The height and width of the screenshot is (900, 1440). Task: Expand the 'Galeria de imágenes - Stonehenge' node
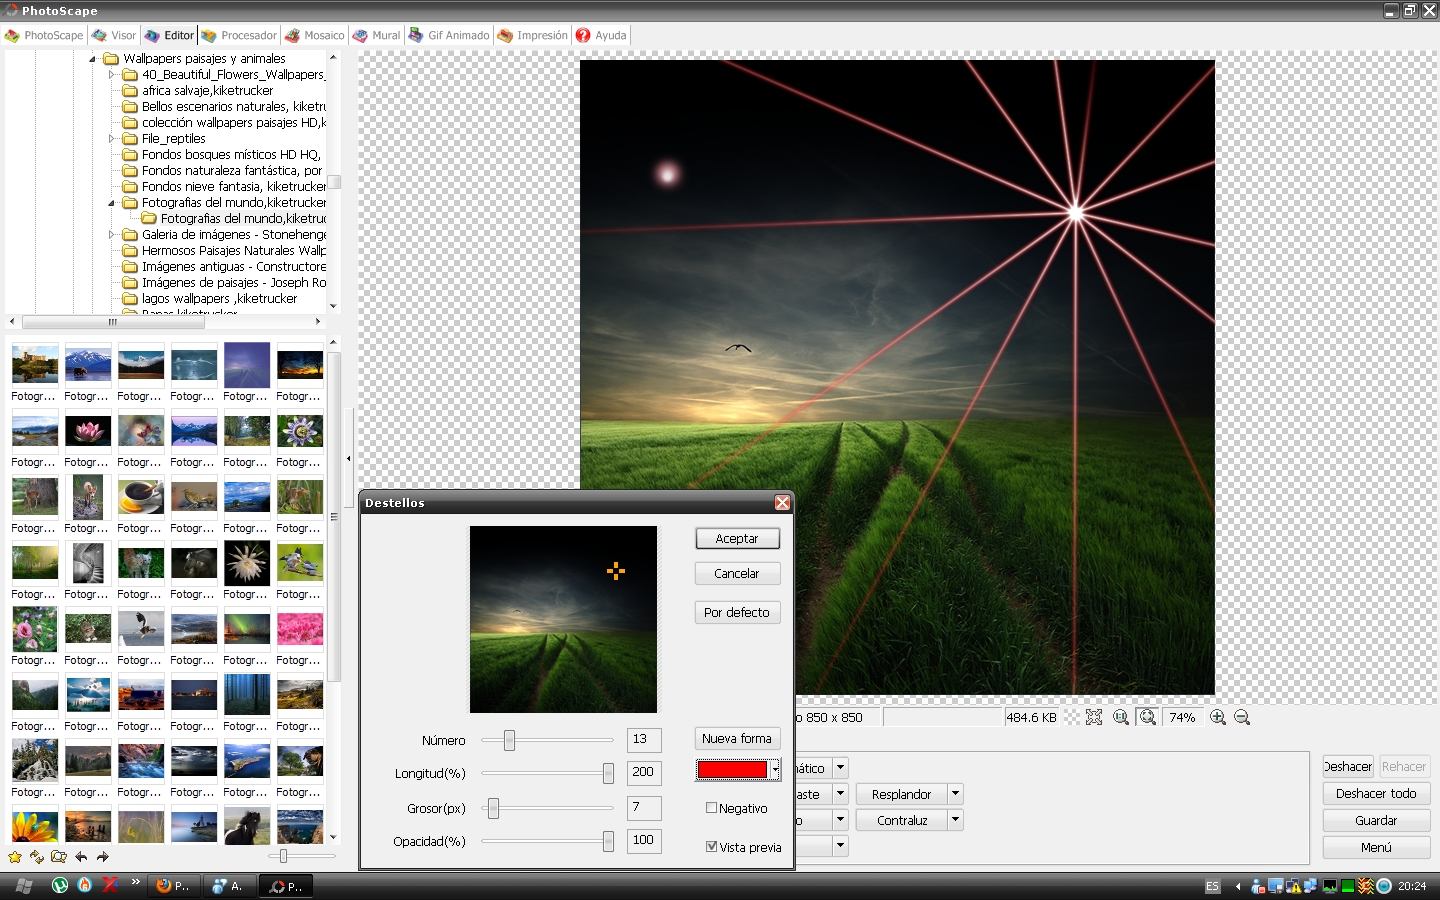[112, 235]
